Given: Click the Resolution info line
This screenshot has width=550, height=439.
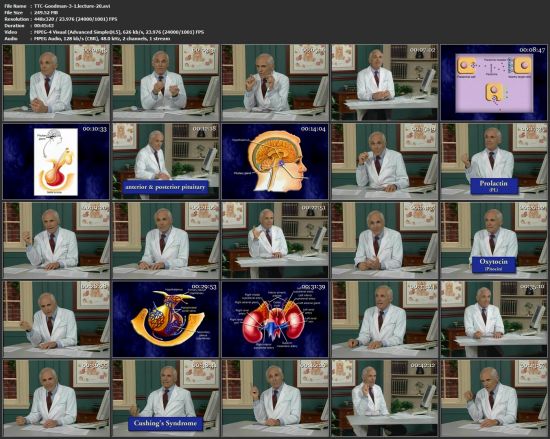Looking at the screenshot, I should pyautogui.click(x=61, y=19).
